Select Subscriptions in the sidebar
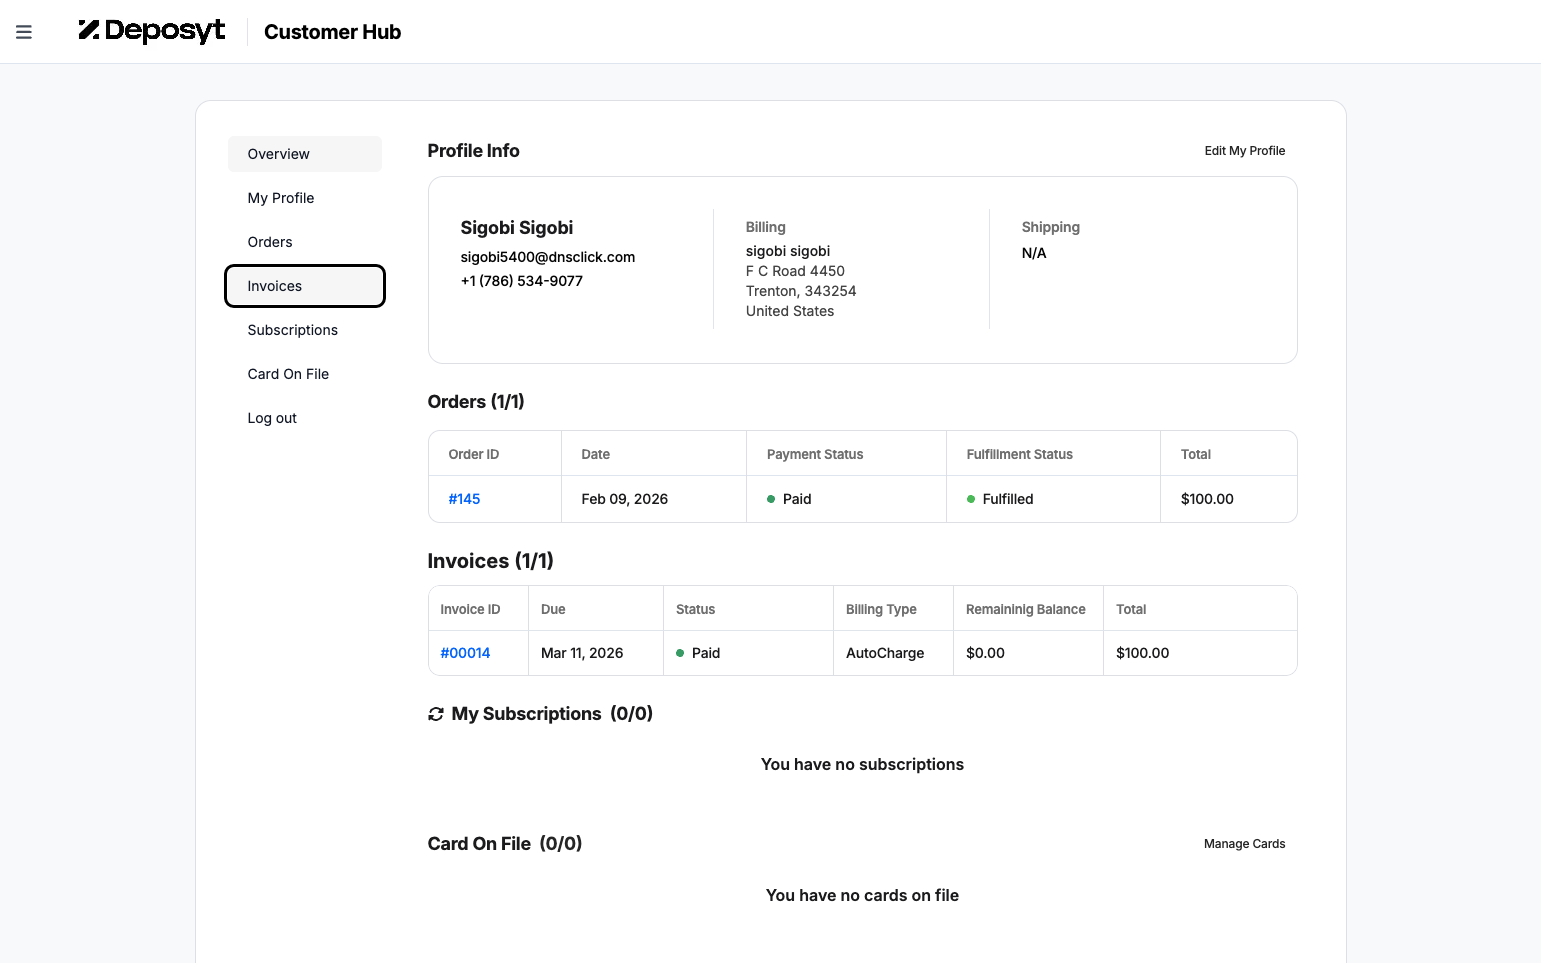 (x=305, y=330)
